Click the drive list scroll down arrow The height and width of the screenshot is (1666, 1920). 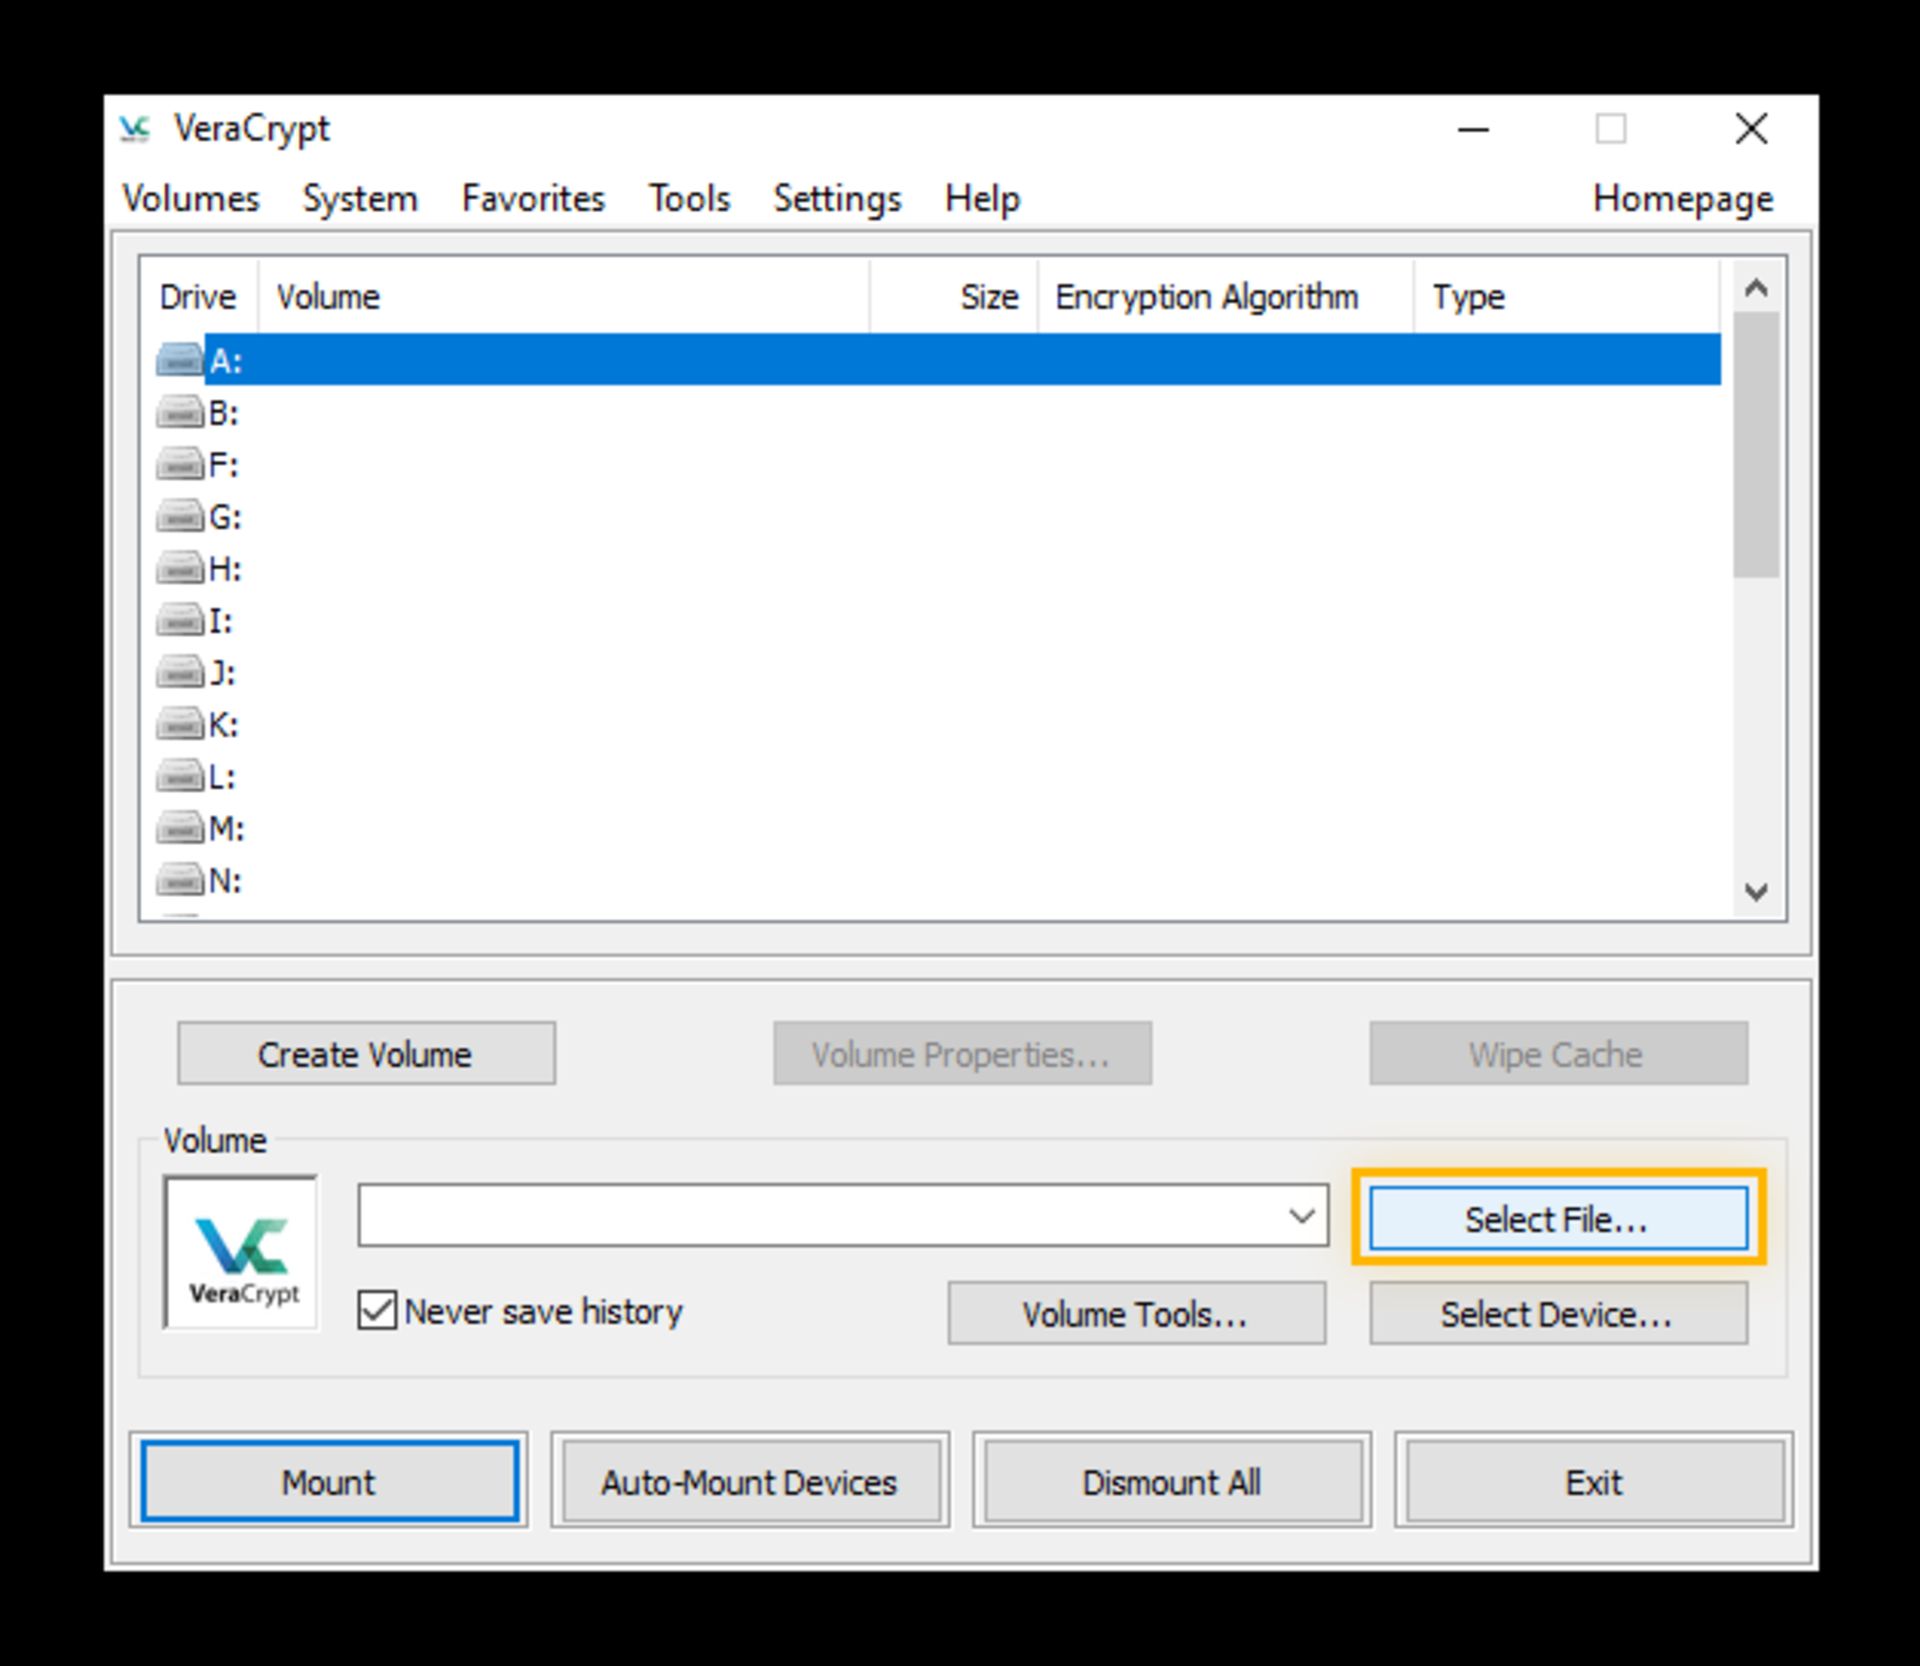point(1756,891)
